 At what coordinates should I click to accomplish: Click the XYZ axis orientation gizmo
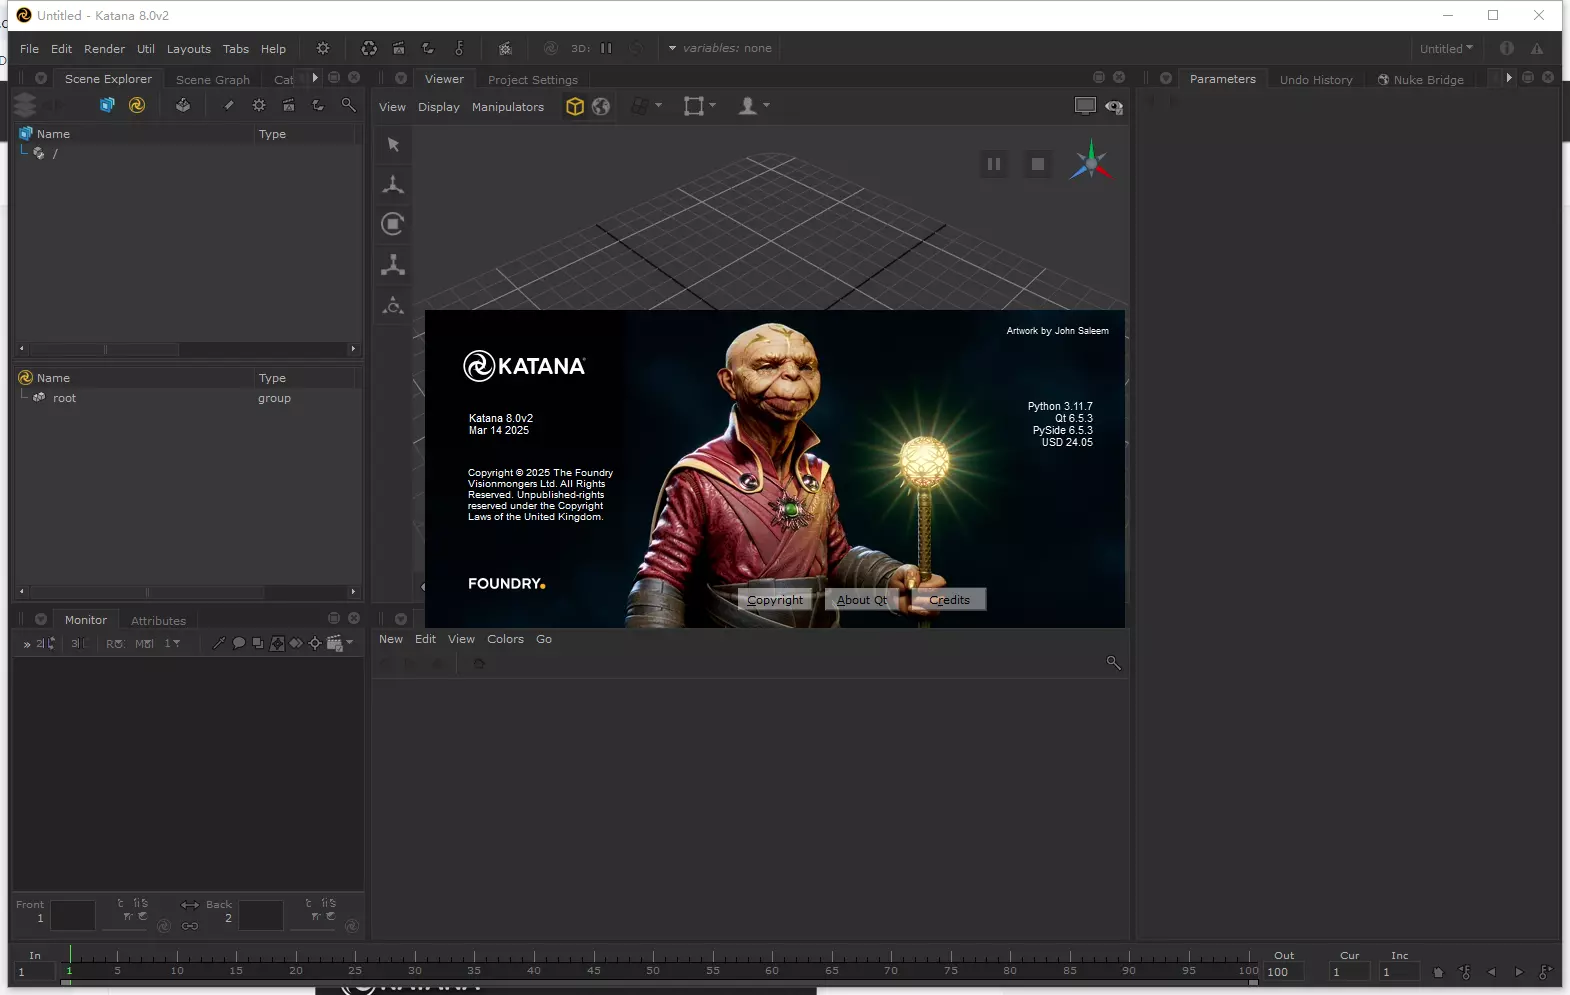1091,162
